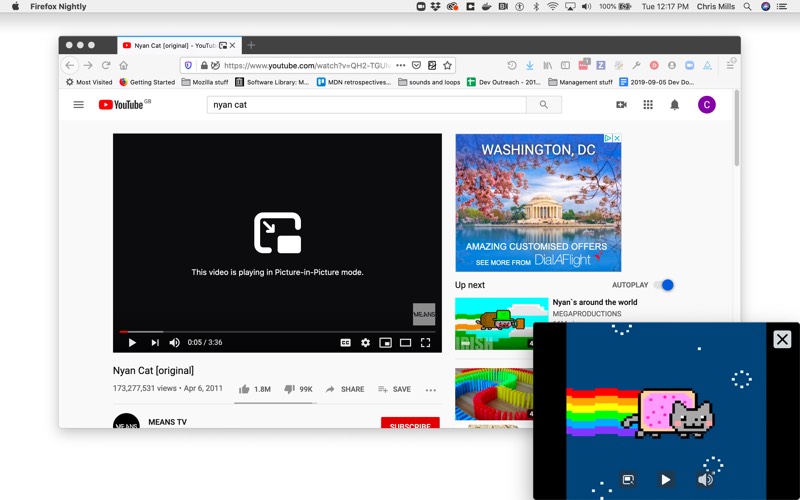
Task: Click the SUBSCRIBE button
Action: point(410,423)
